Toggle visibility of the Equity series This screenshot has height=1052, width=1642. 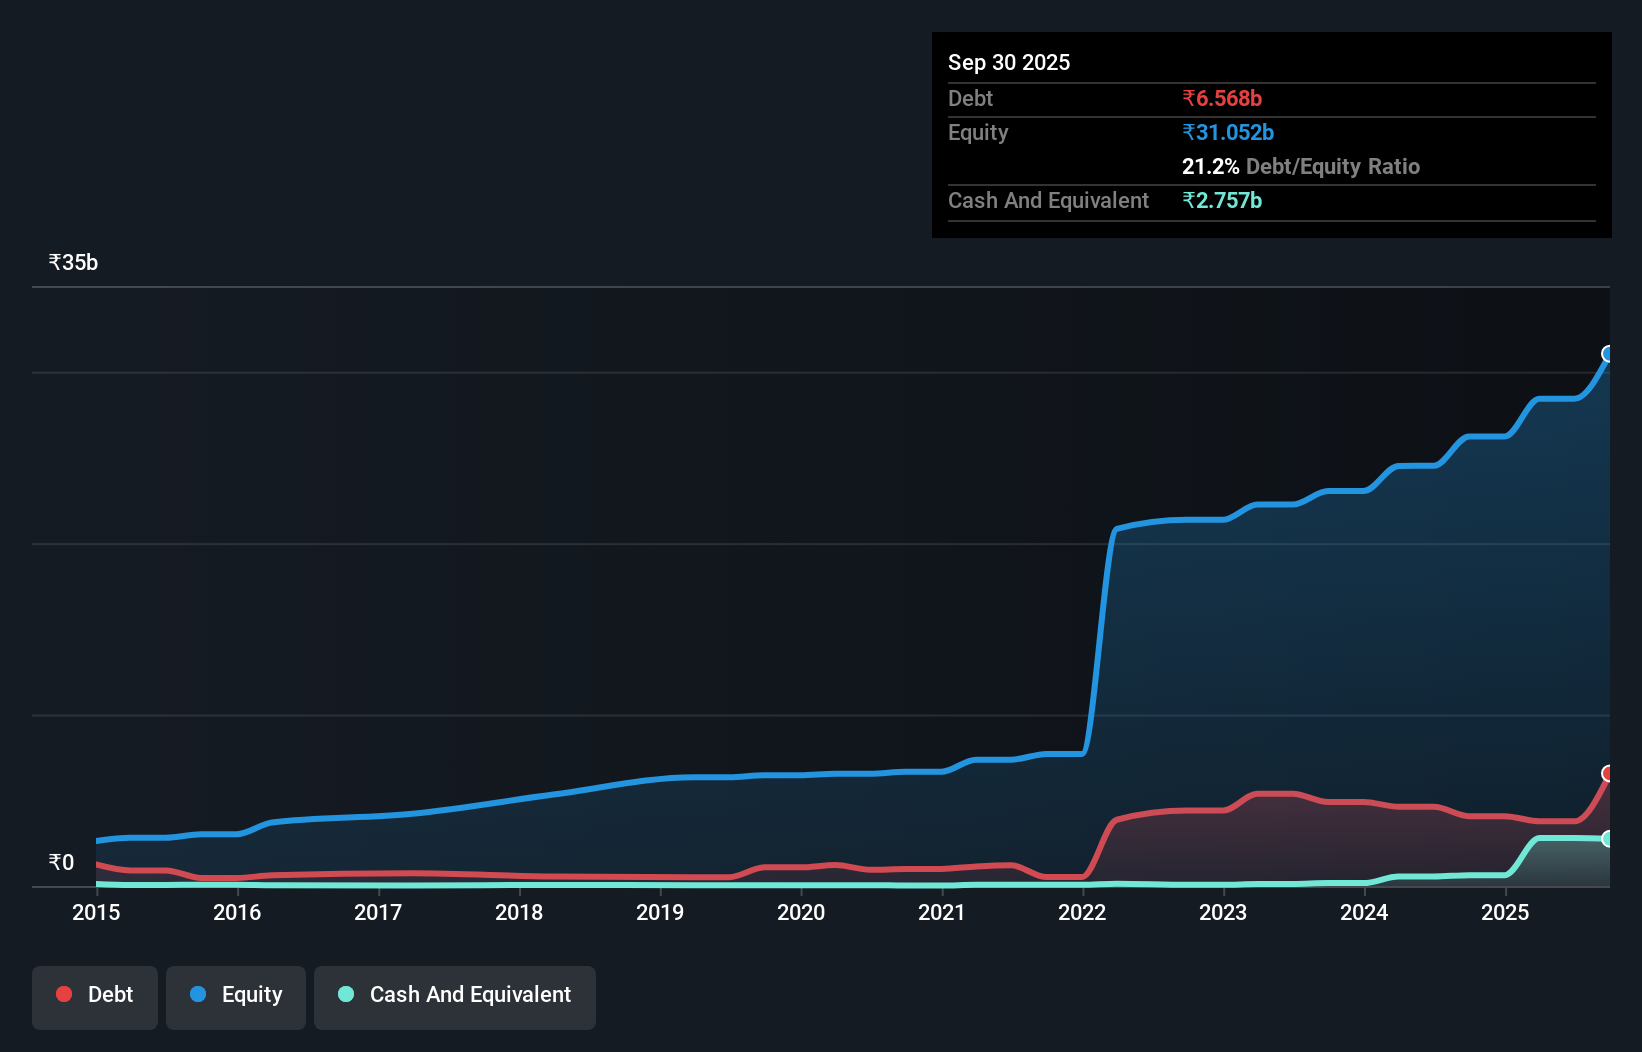coord(235,996)
